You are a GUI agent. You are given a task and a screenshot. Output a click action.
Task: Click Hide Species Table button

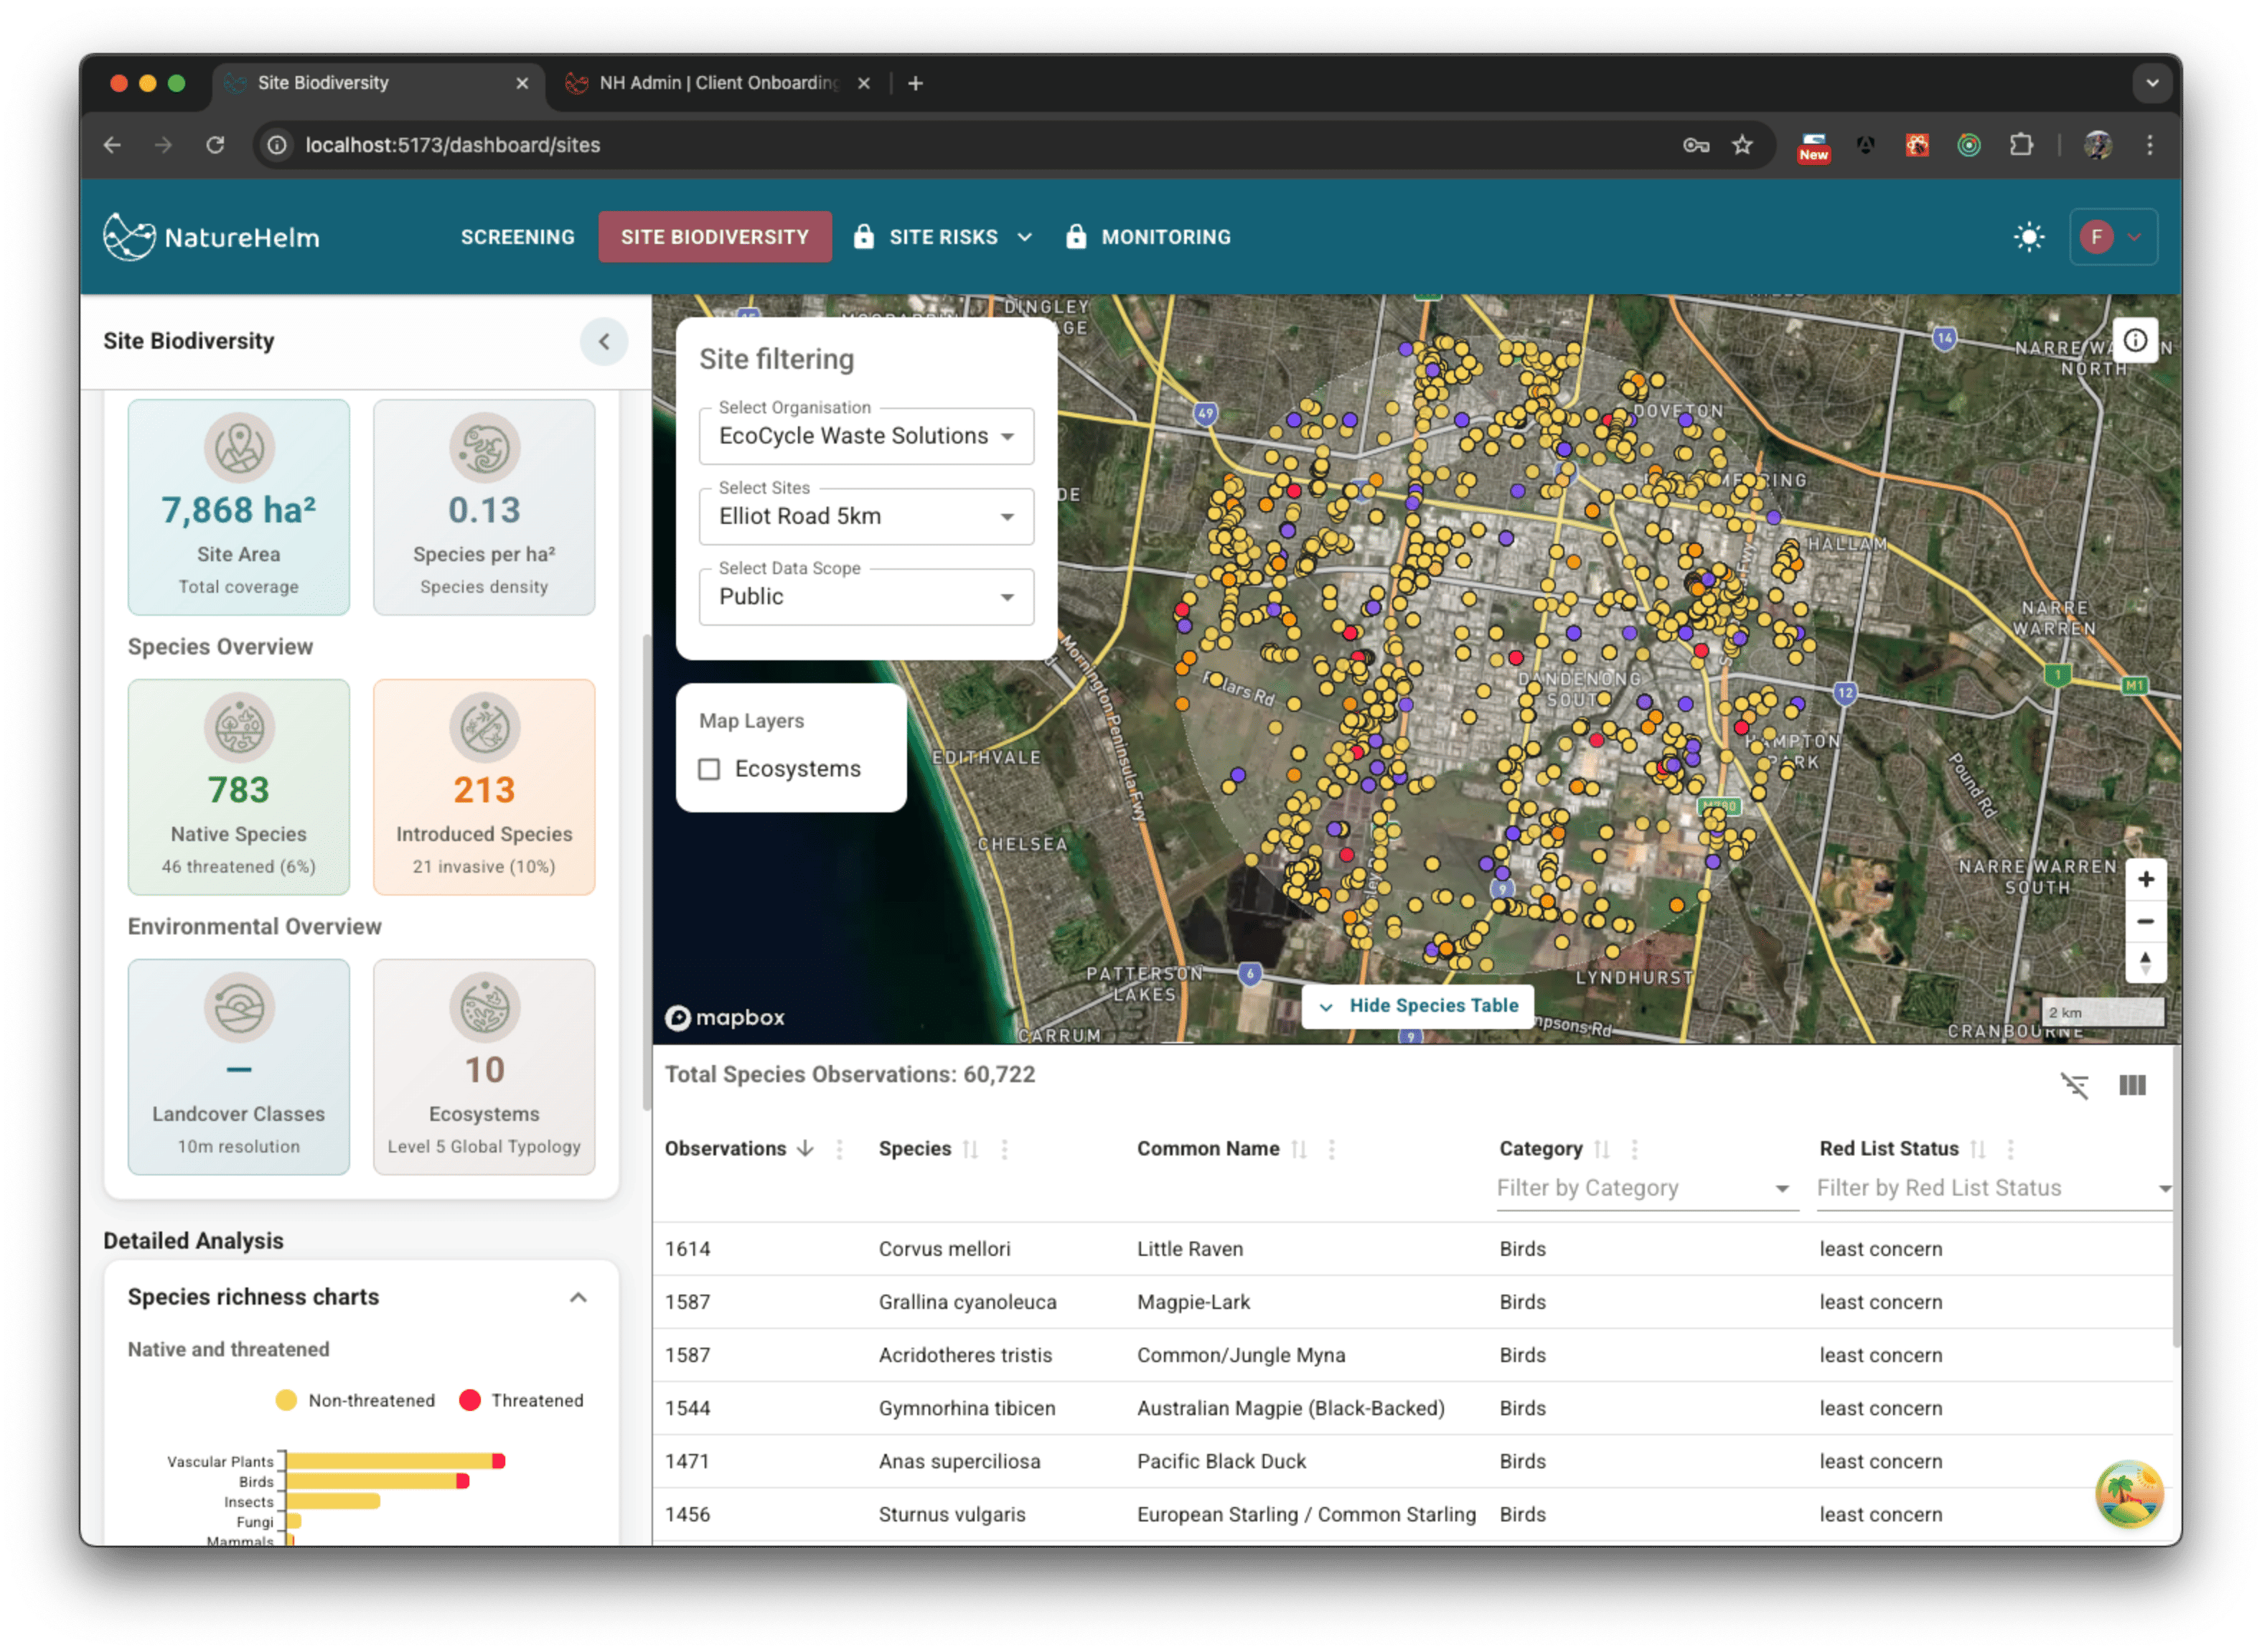click(1418, 1006)
